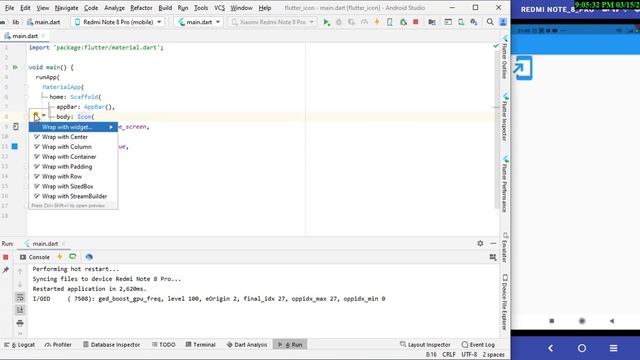Open the AVD Manager phone icon
Image resolution: width=640 pixels, height=360 pixels.
tap(461, 22)
